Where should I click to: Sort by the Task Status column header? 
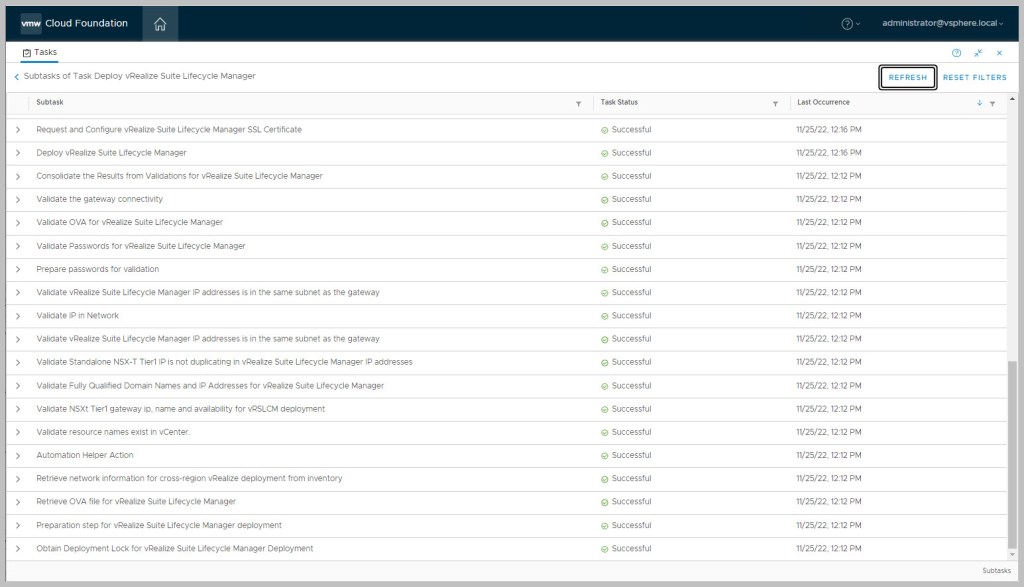pos(619,102)
